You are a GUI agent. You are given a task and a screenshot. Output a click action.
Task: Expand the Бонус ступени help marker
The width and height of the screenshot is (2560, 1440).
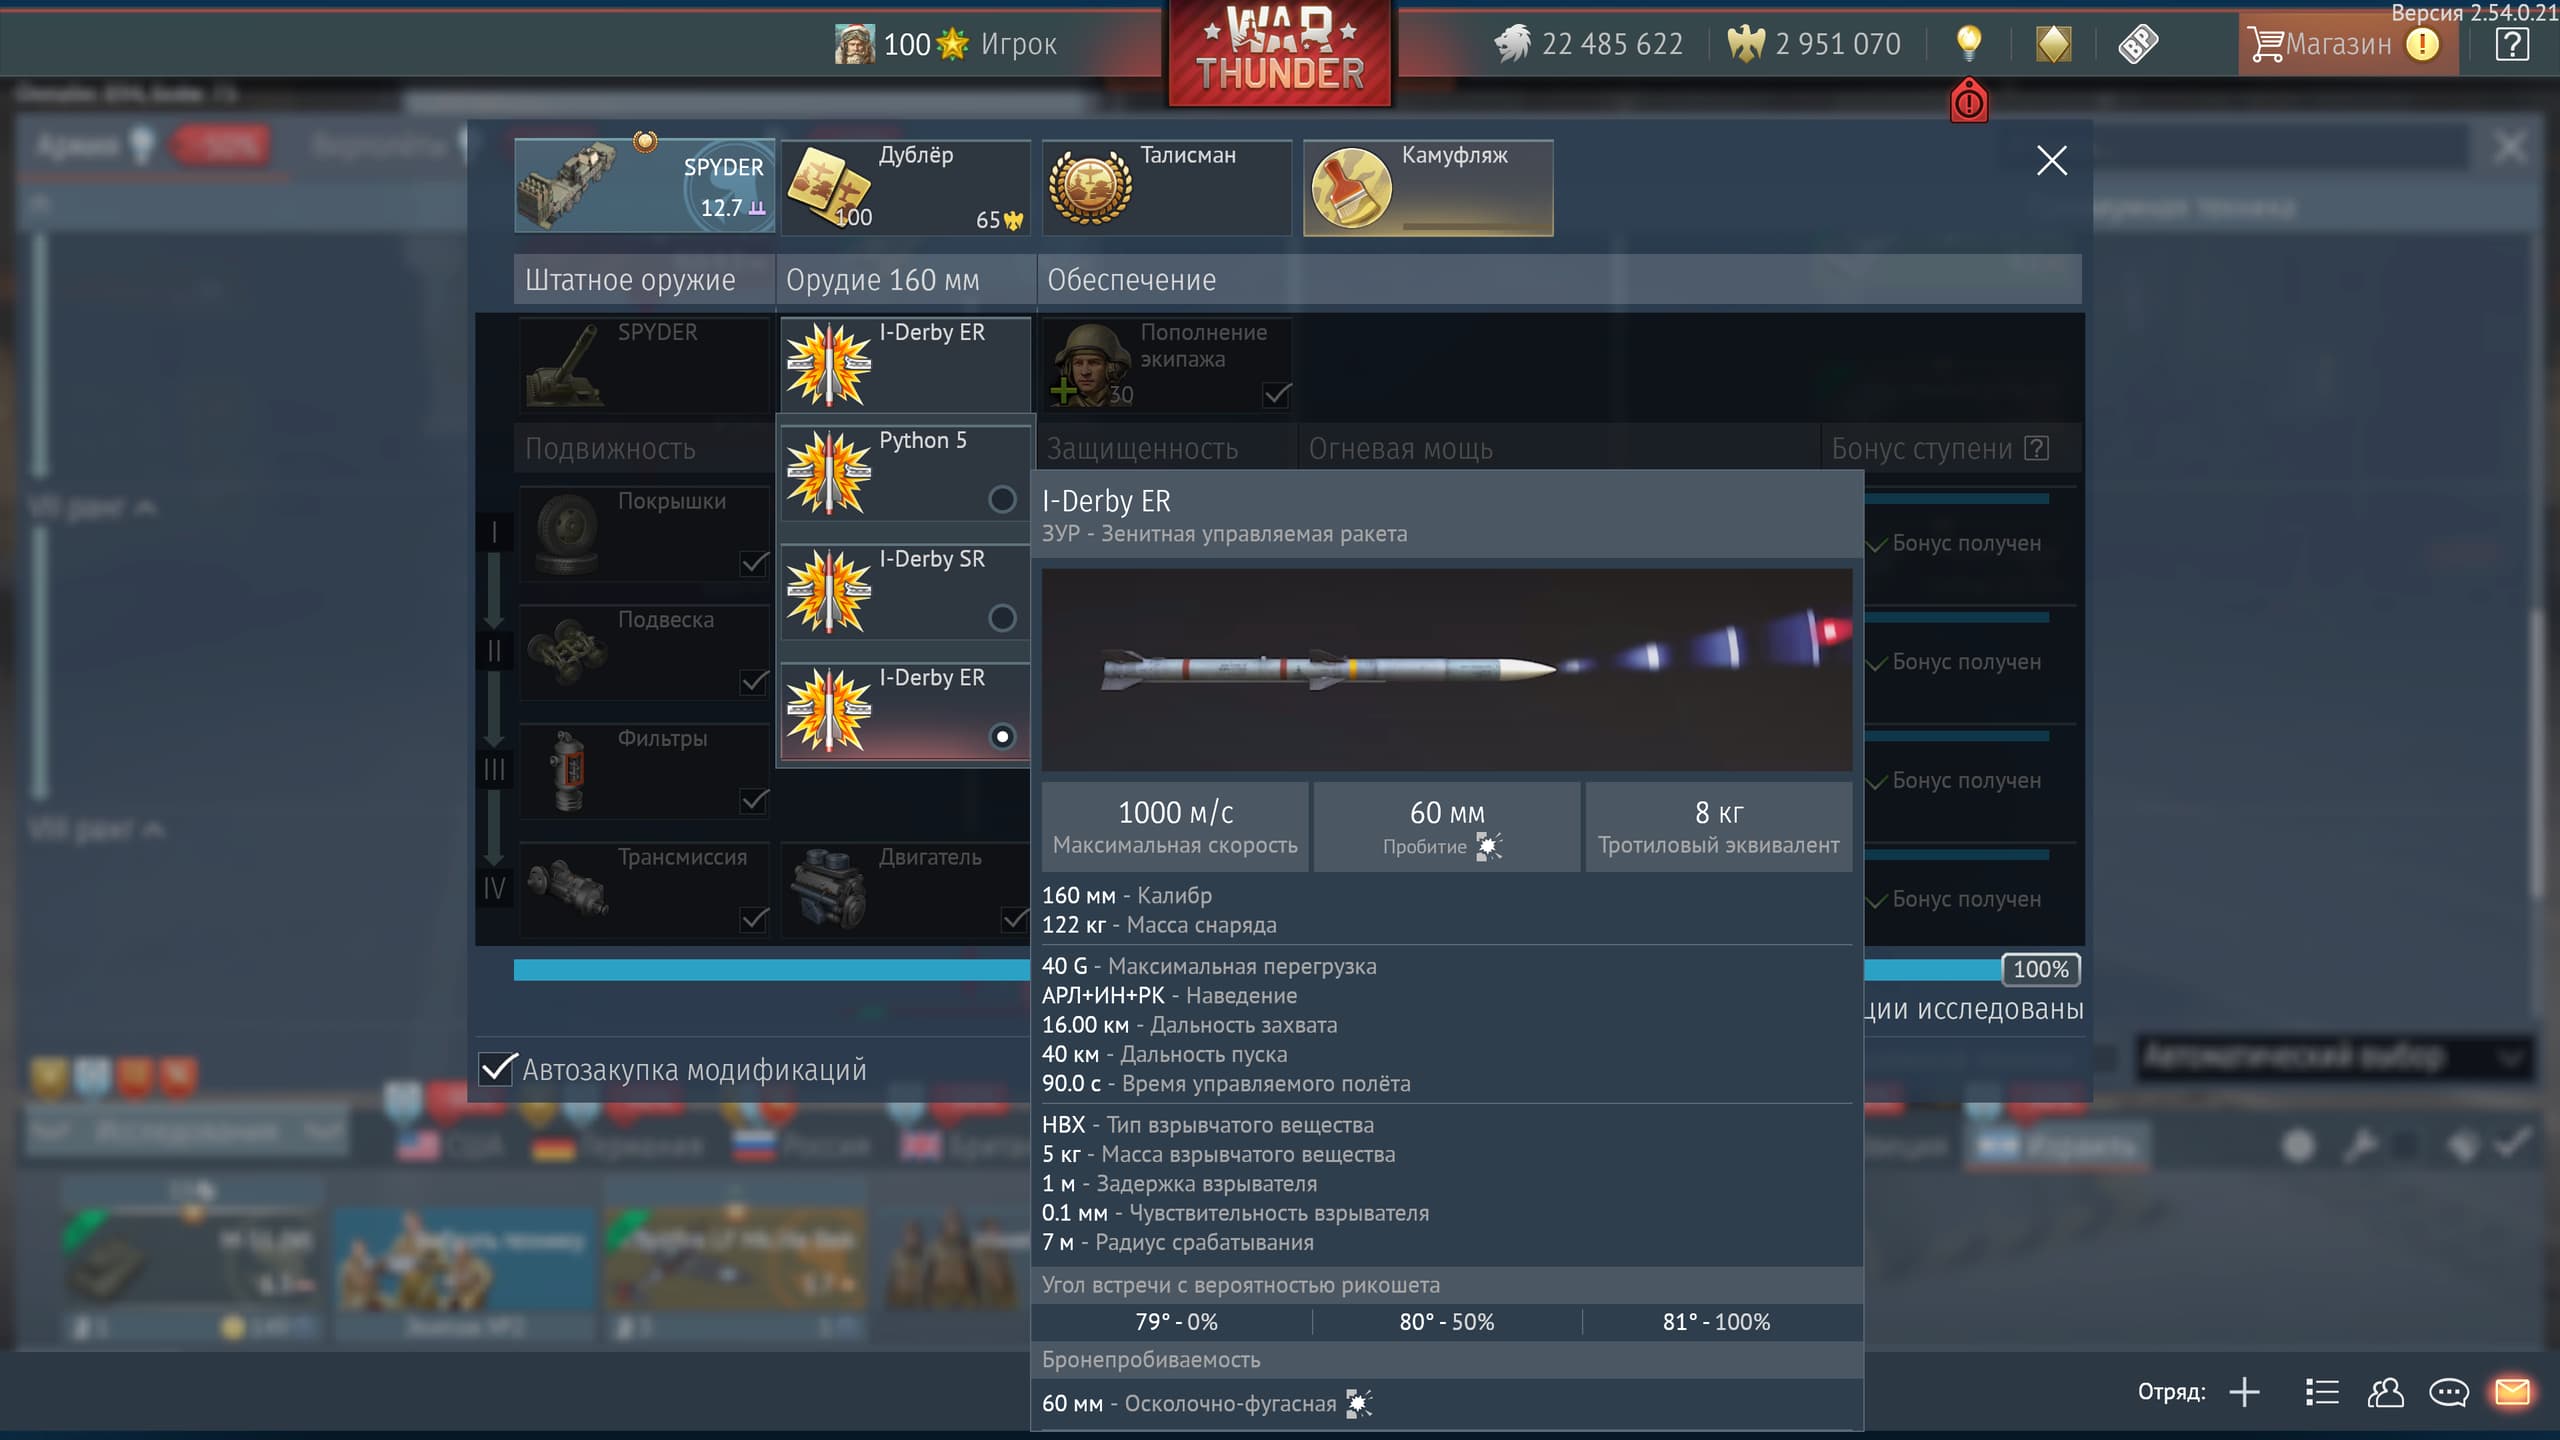pos(2036,449)
